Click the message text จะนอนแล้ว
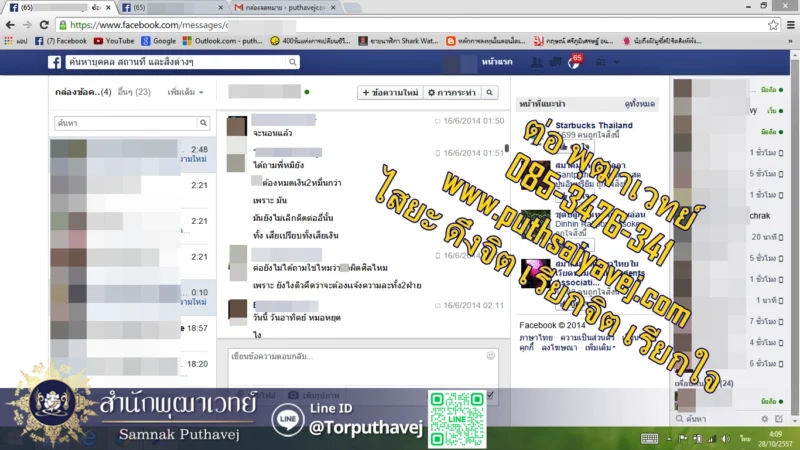The width and height of the screenshot is (800, 450). click(273, 133)
